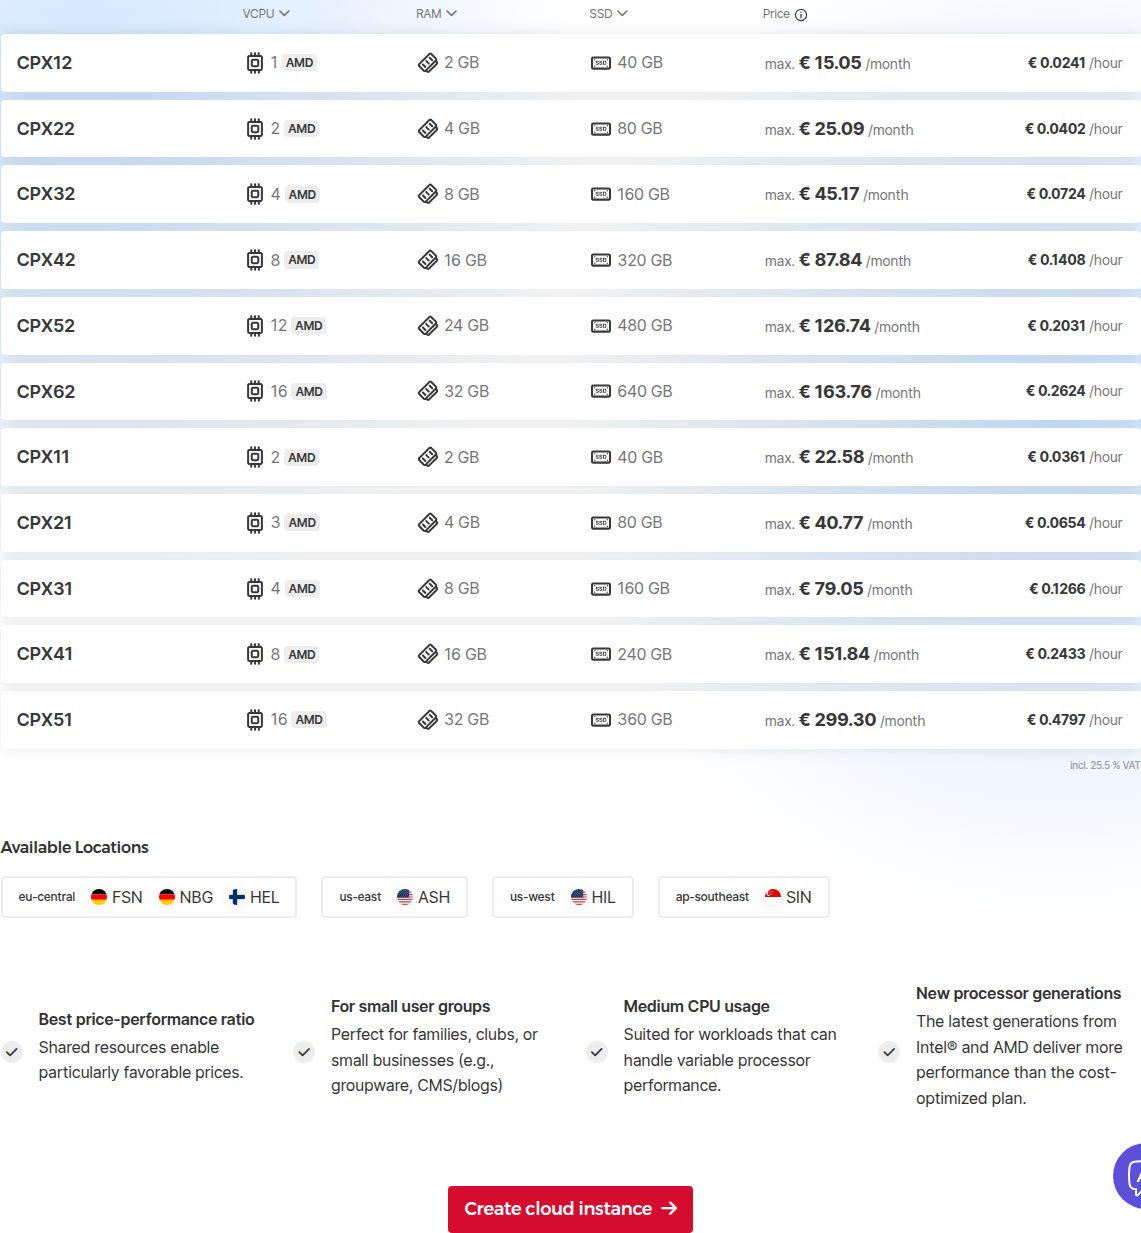Click the Singapore flag next to SIN
The image size is (1141, 1233).
click(x=773, y=897)
